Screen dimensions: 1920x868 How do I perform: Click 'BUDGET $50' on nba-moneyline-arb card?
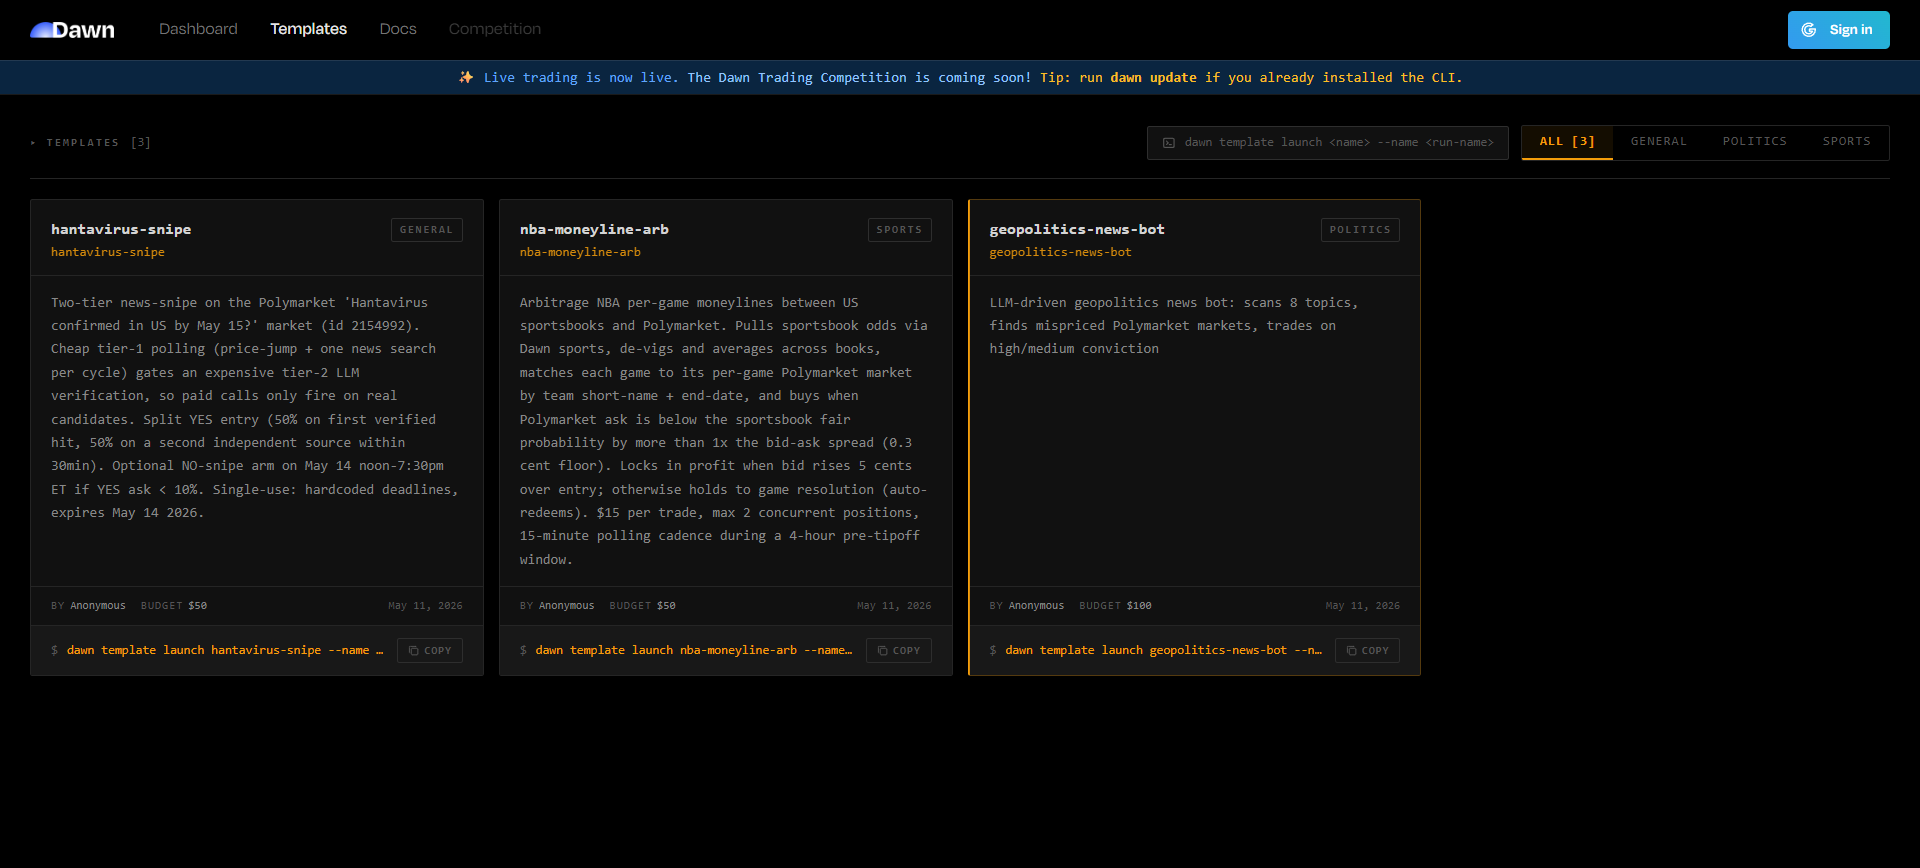[642, 606]
